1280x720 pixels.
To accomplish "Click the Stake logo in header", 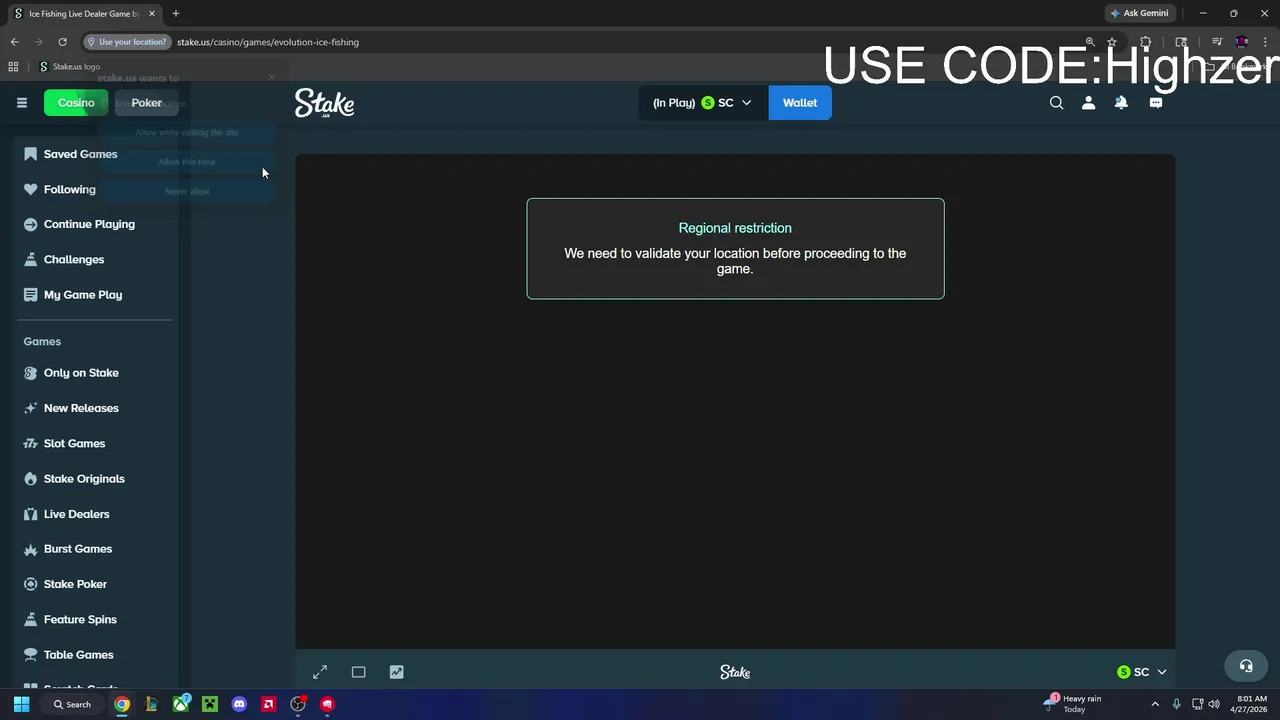I will point(324,103).
